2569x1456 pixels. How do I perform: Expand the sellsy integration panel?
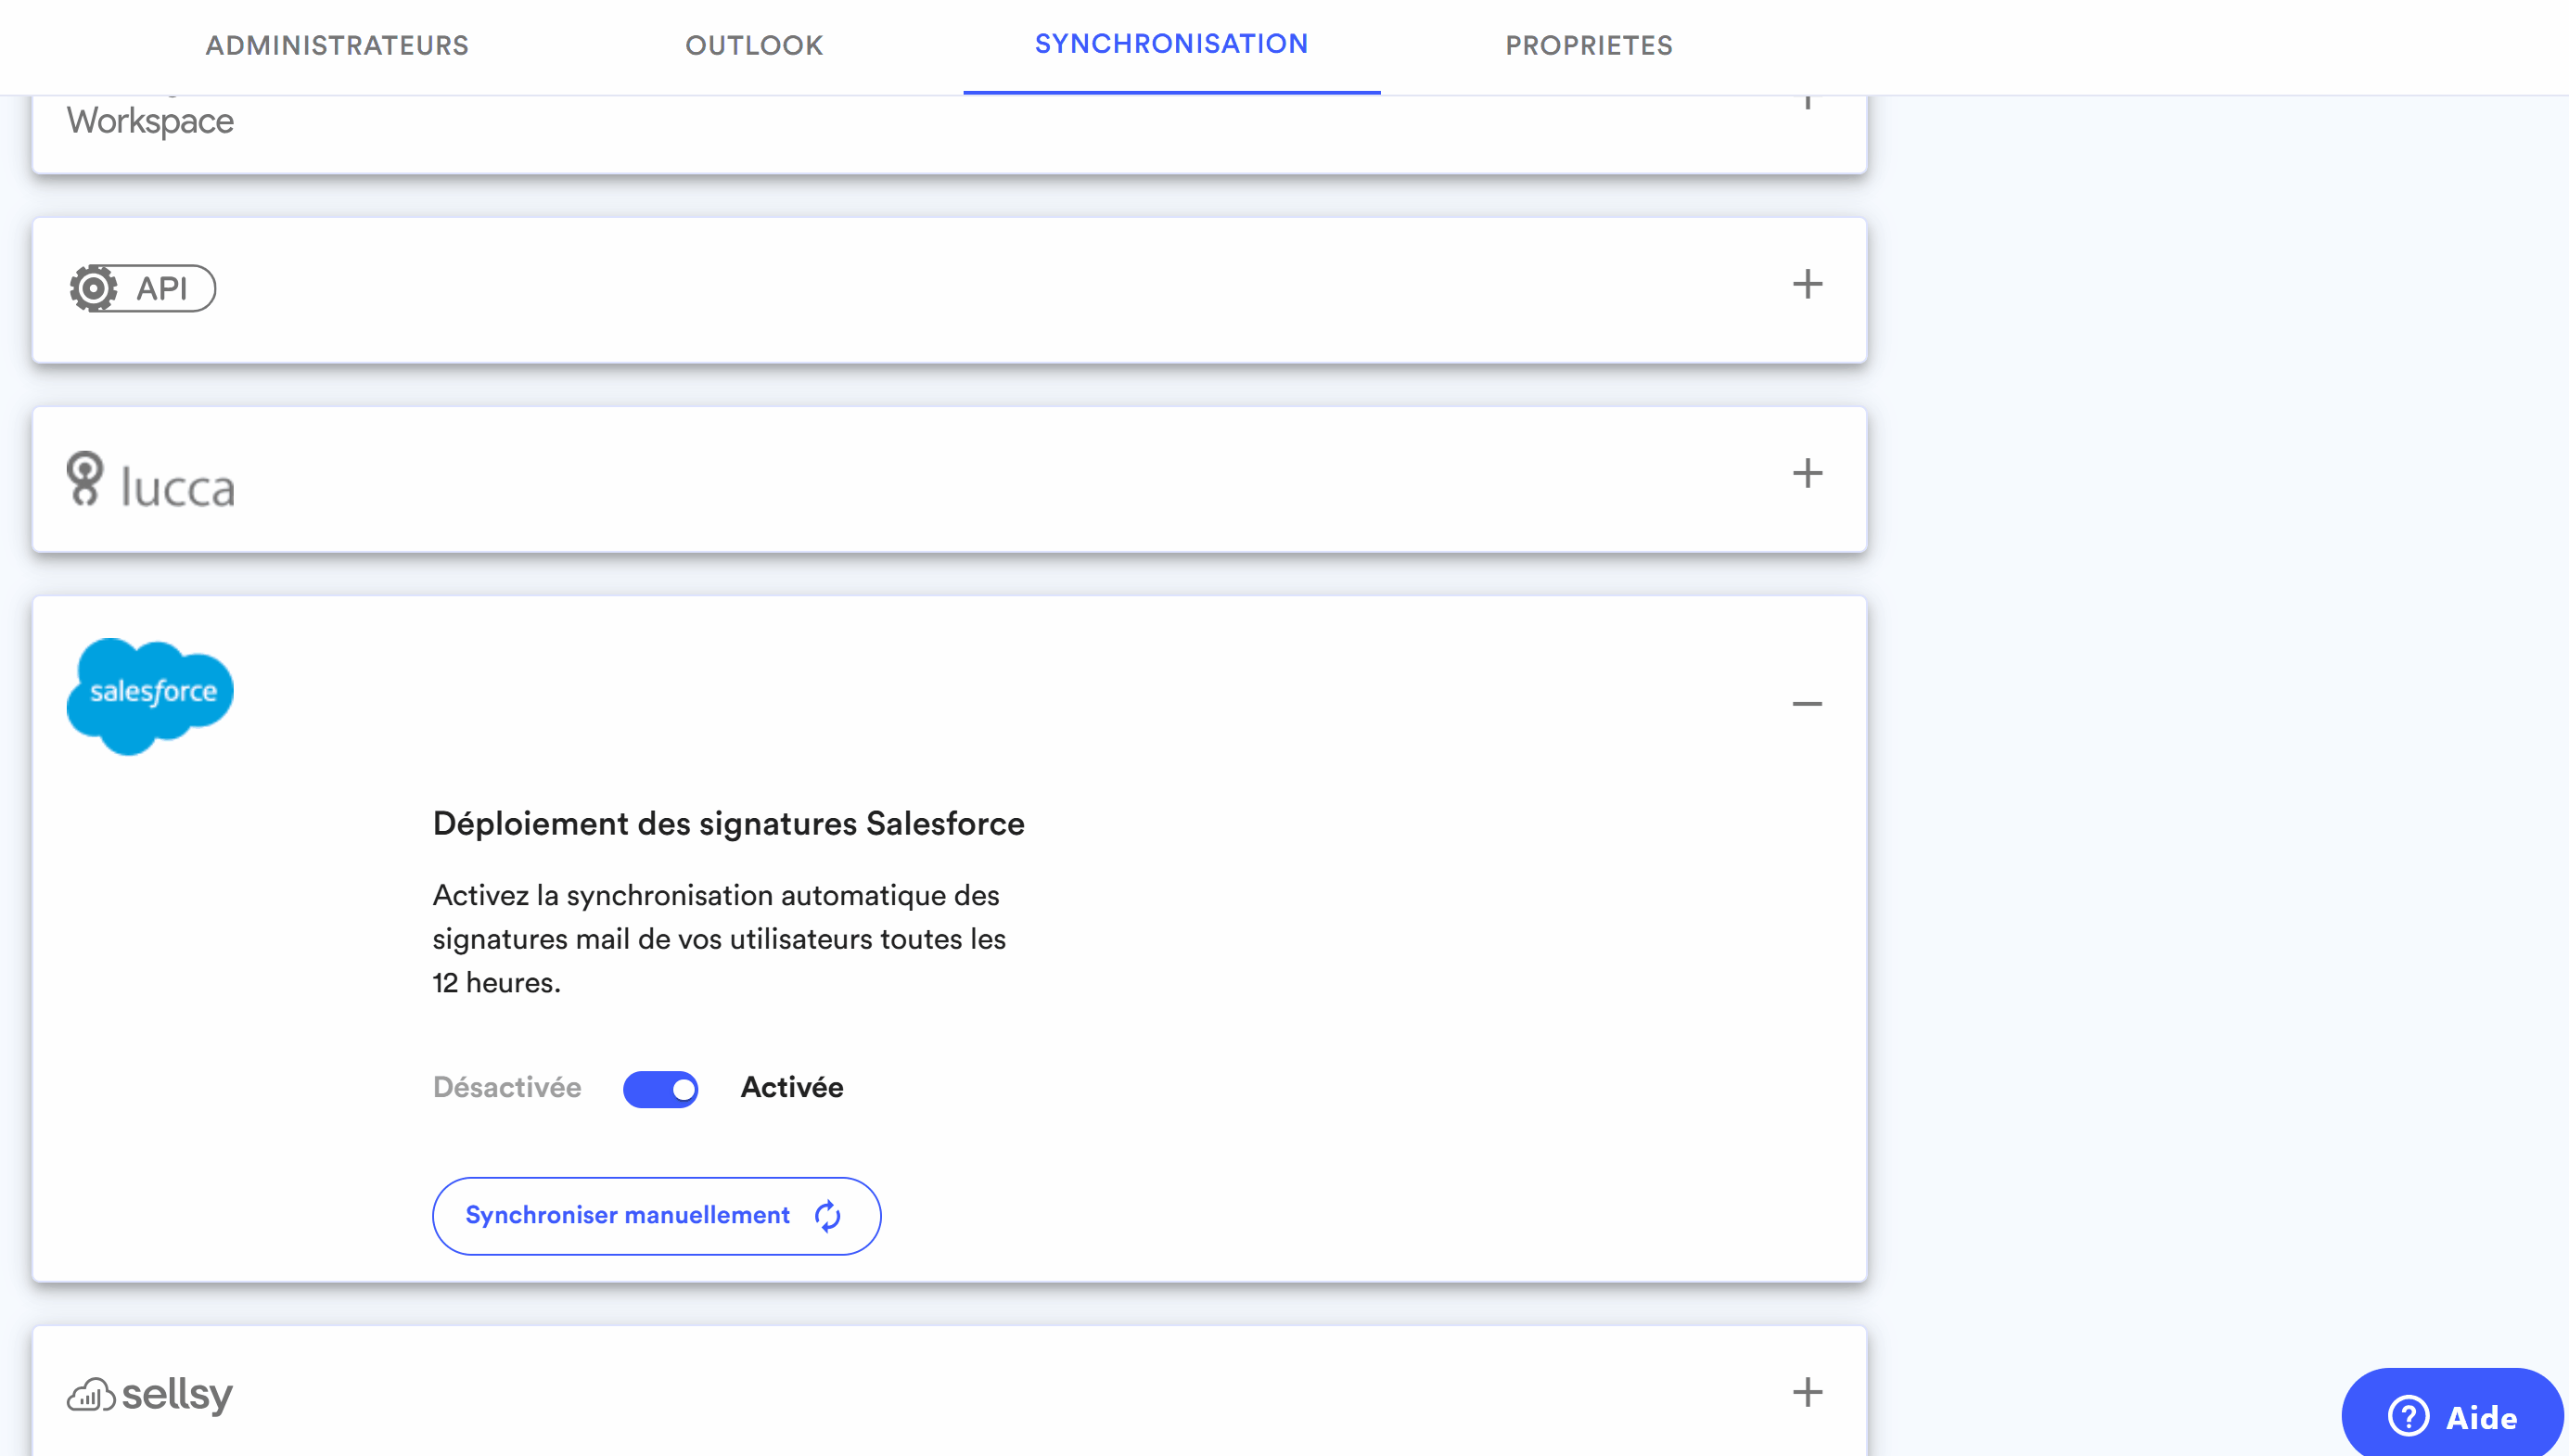click(x=1806, y=1392)
